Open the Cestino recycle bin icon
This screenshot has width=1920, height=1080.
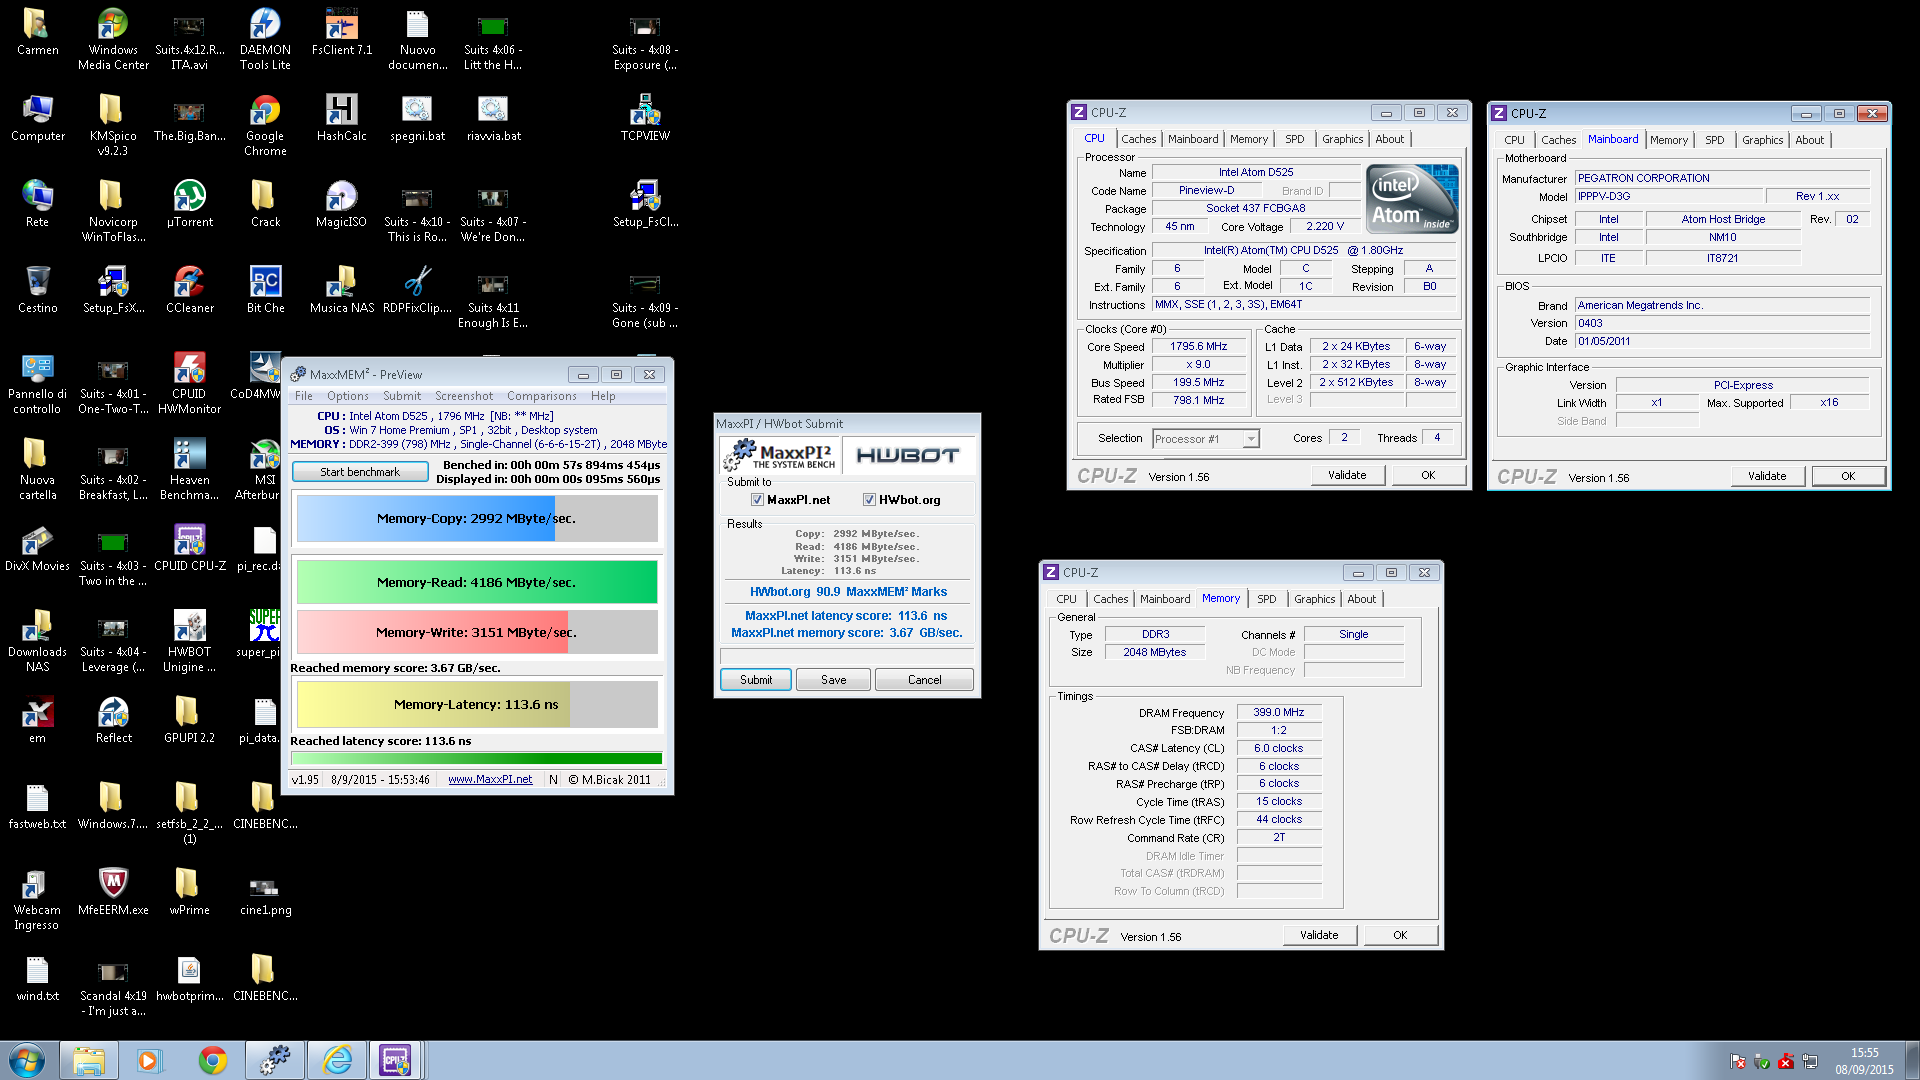click(37, 290)
